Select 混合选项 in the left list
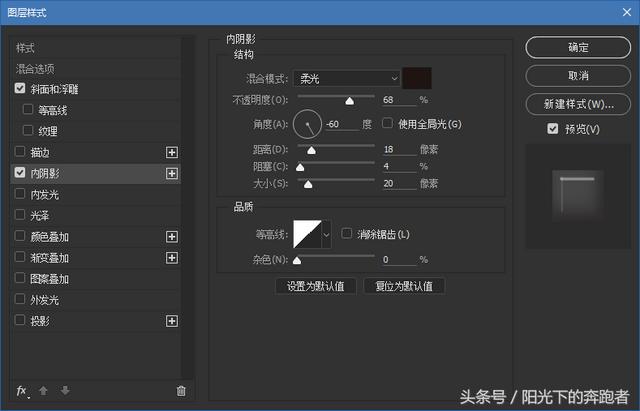Viewport: 640px width, 411px height. click(95, 69)
